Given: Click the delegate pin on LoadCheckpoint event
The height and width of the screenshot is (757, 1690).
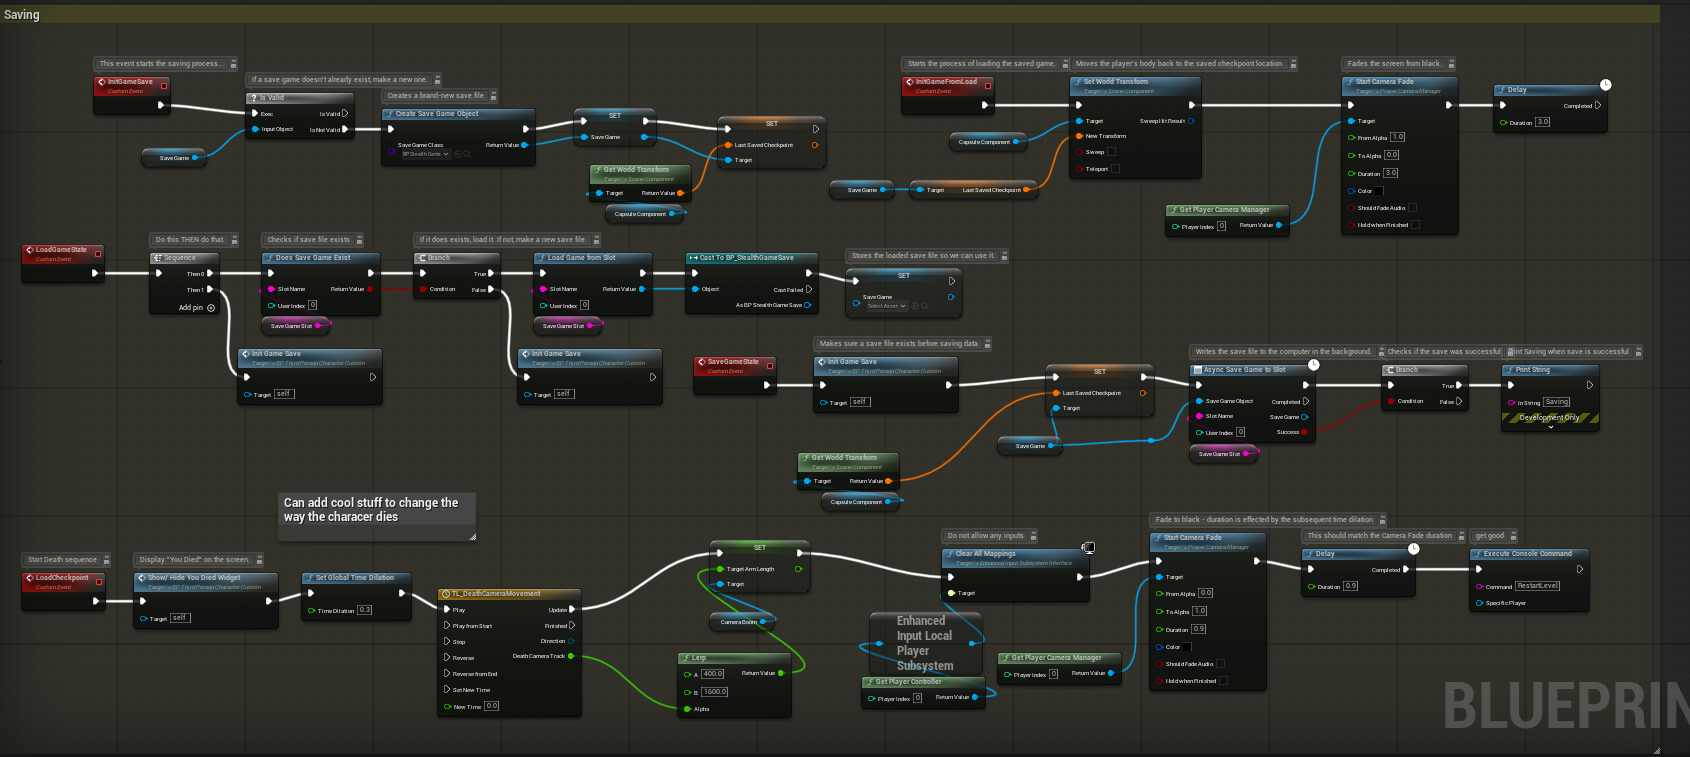Looking at the screenshot, I should point(97,583).
